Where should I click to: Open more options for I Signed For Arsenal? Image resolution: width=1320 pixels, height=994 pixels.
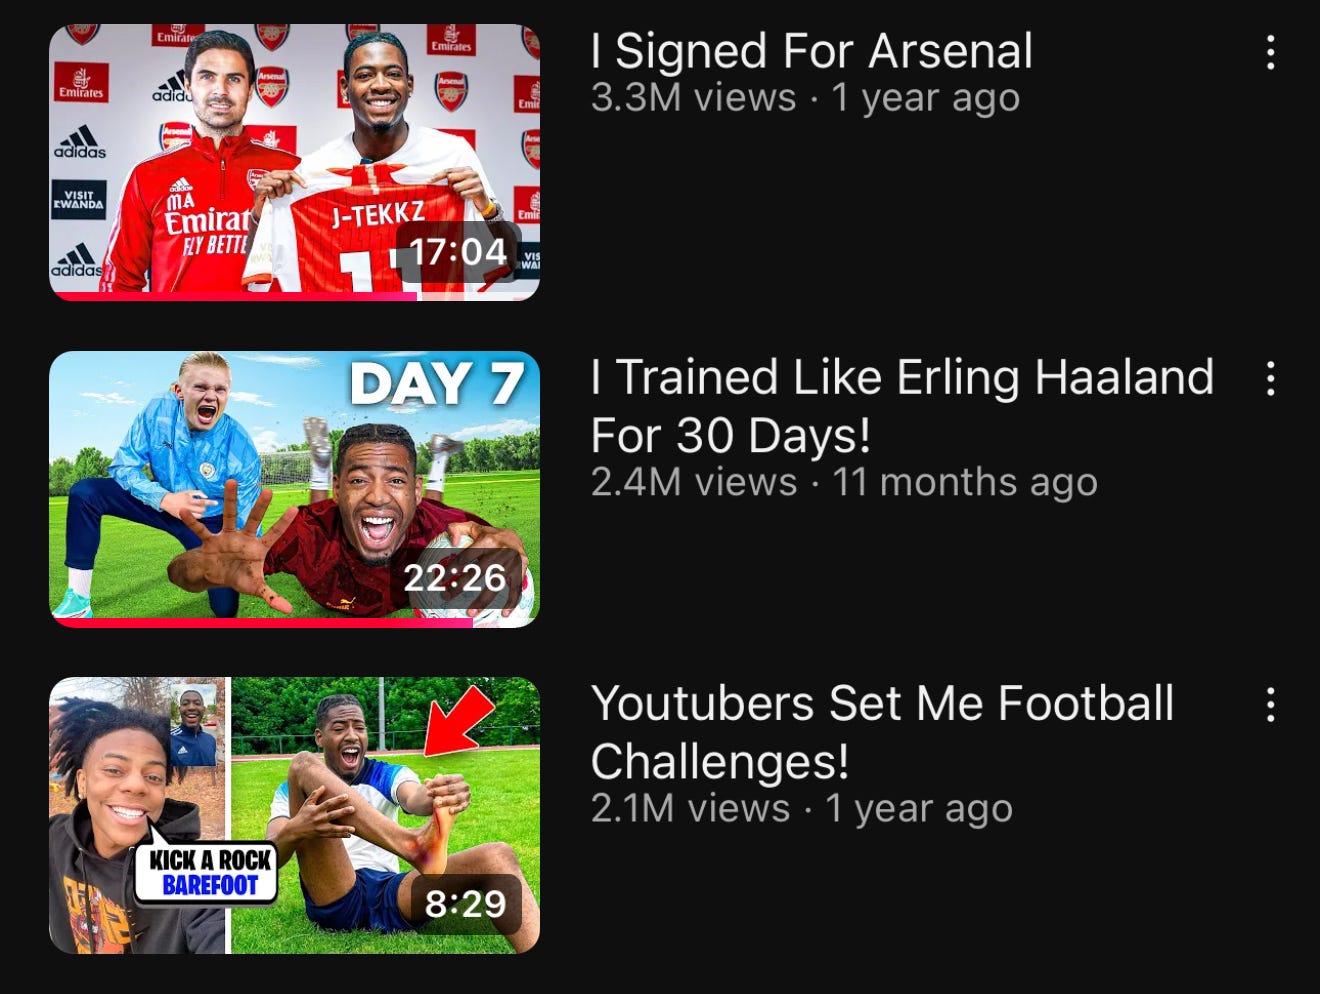(x=1270, y=52)
